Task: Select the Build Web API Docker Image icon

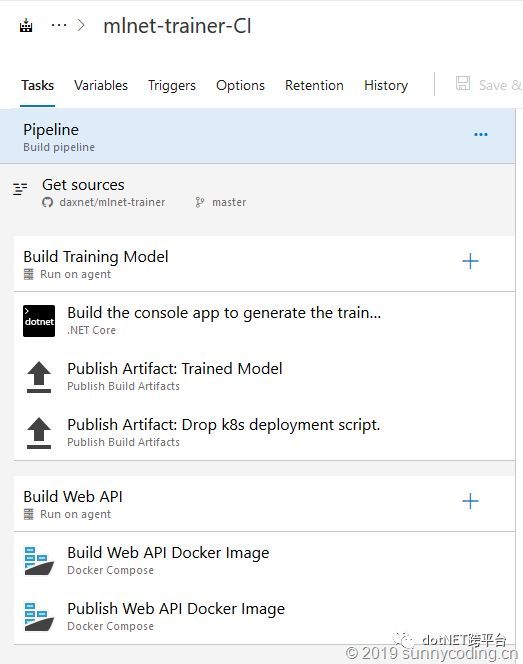Action: 39,561
